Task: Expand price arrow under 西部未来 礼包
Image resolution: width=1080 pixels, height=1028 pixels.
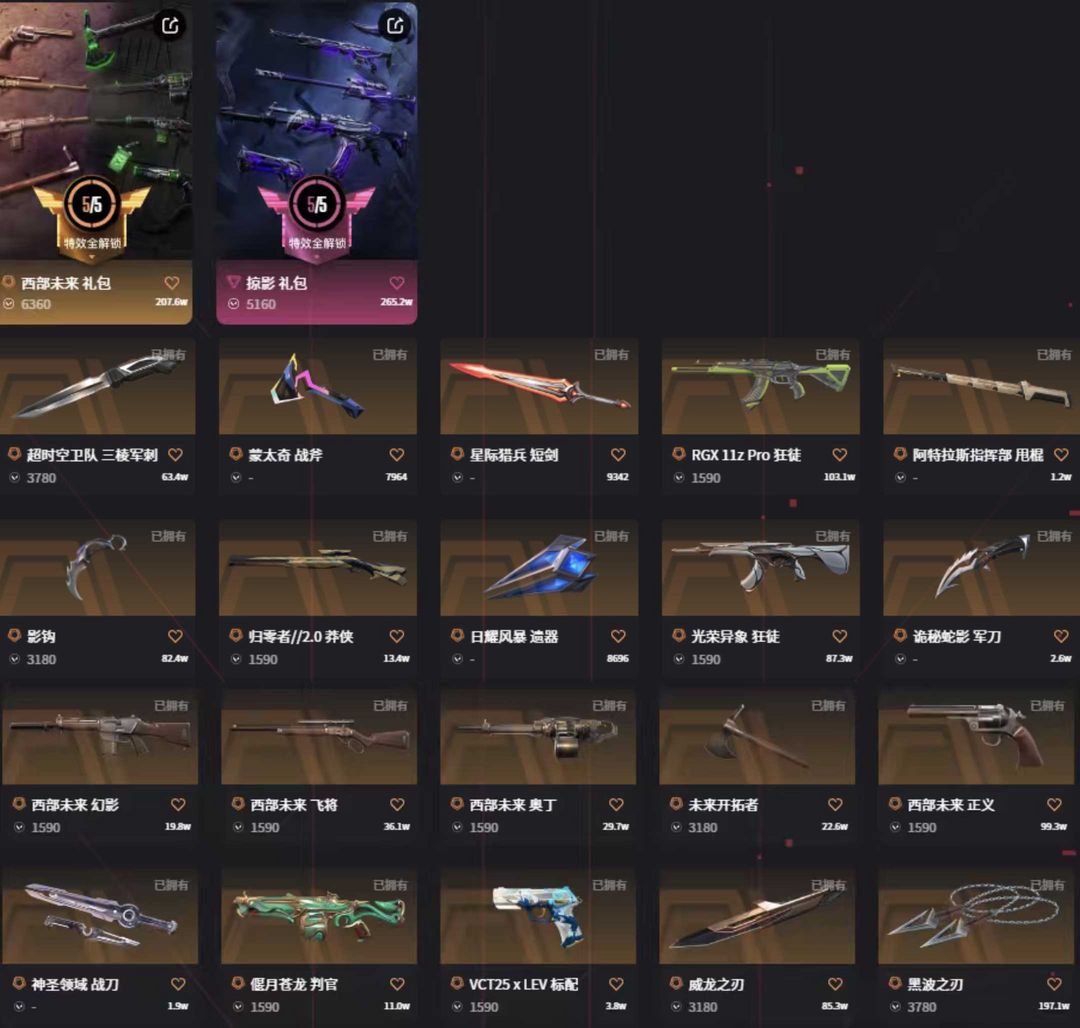Action: pyautogui.click(x=9, y=304)
